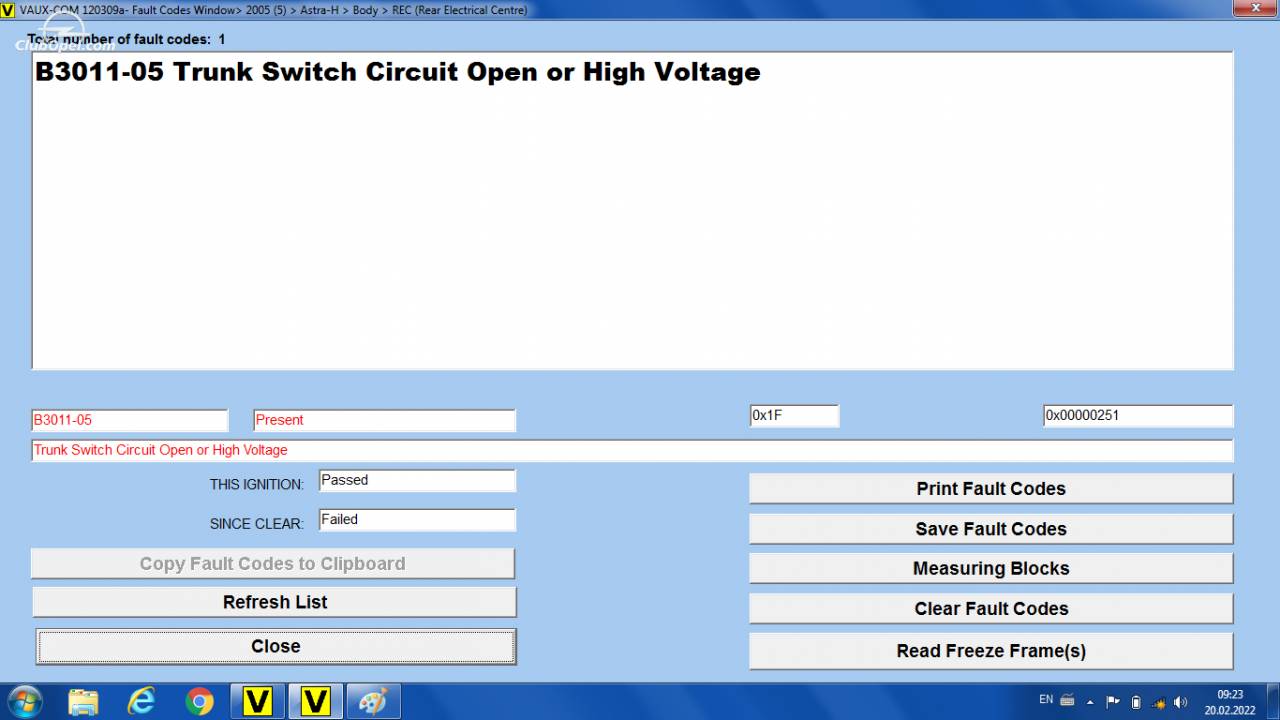The width and height of the screenshot is (1280, 720).
Task: Click the Trunk Switch description field
Action: tap(632, 450)
